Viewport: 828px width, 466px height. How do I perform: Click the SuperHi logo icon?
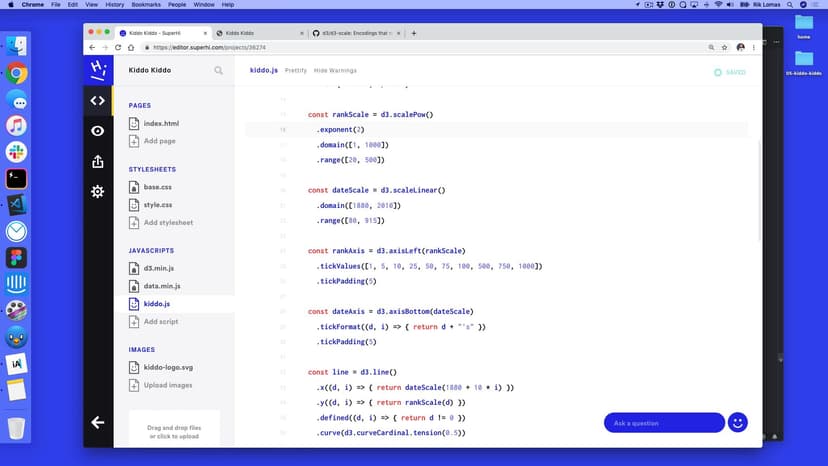(97, 69)
